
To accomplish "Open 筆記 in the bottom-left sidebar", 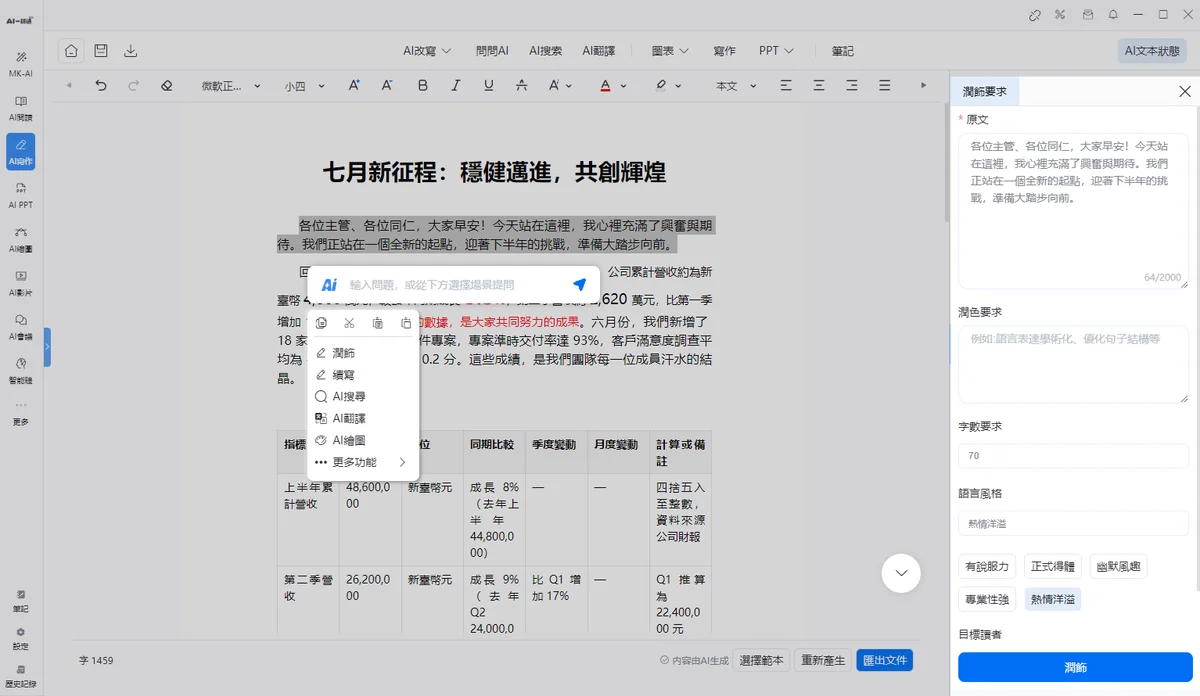I will coord(20,600).
